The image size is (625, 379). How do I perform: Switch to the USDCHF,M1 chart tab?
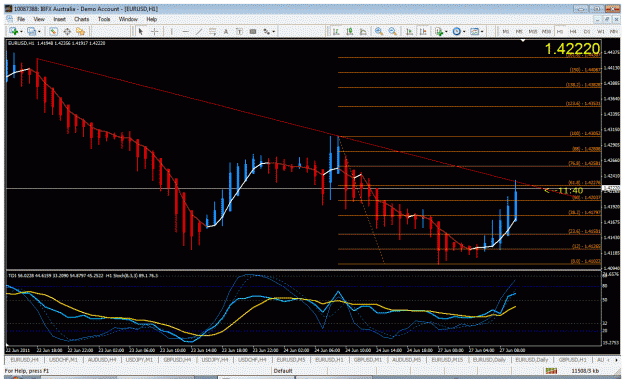pos(63,360)
